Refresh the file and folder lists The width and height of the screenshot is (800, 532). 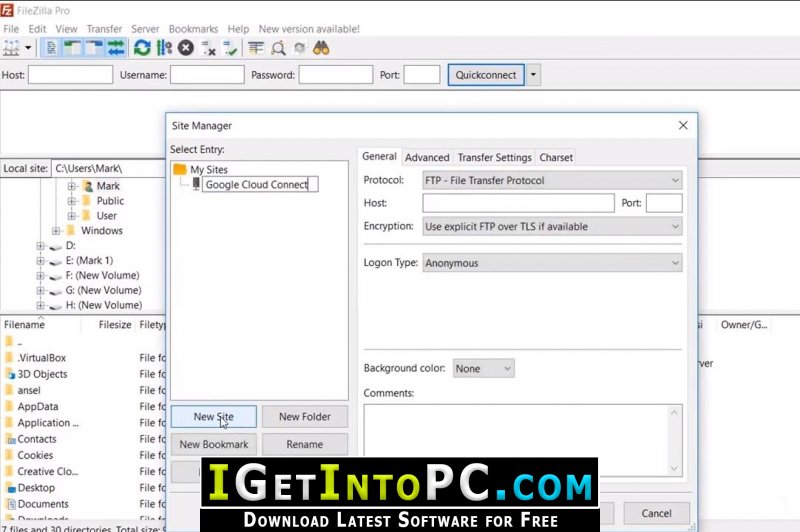click(x=142, y=48)
